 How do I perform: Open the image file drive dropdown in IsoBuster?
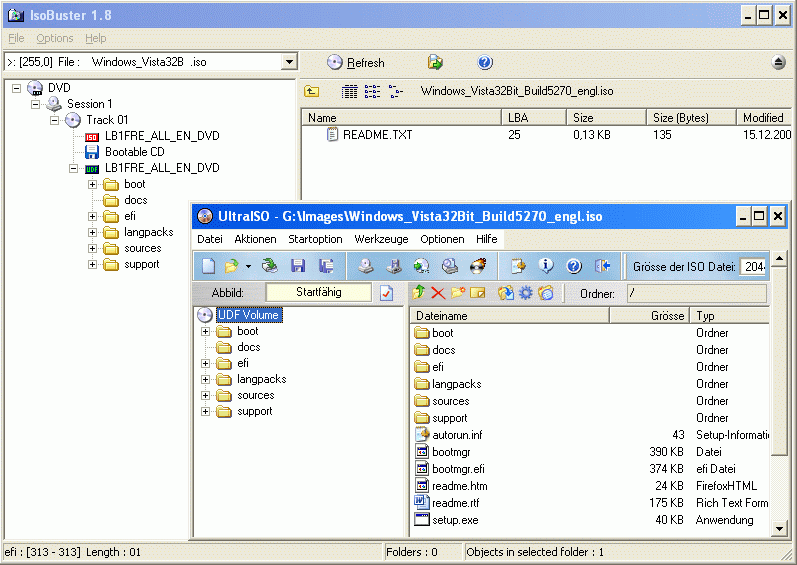pos(289,62)
